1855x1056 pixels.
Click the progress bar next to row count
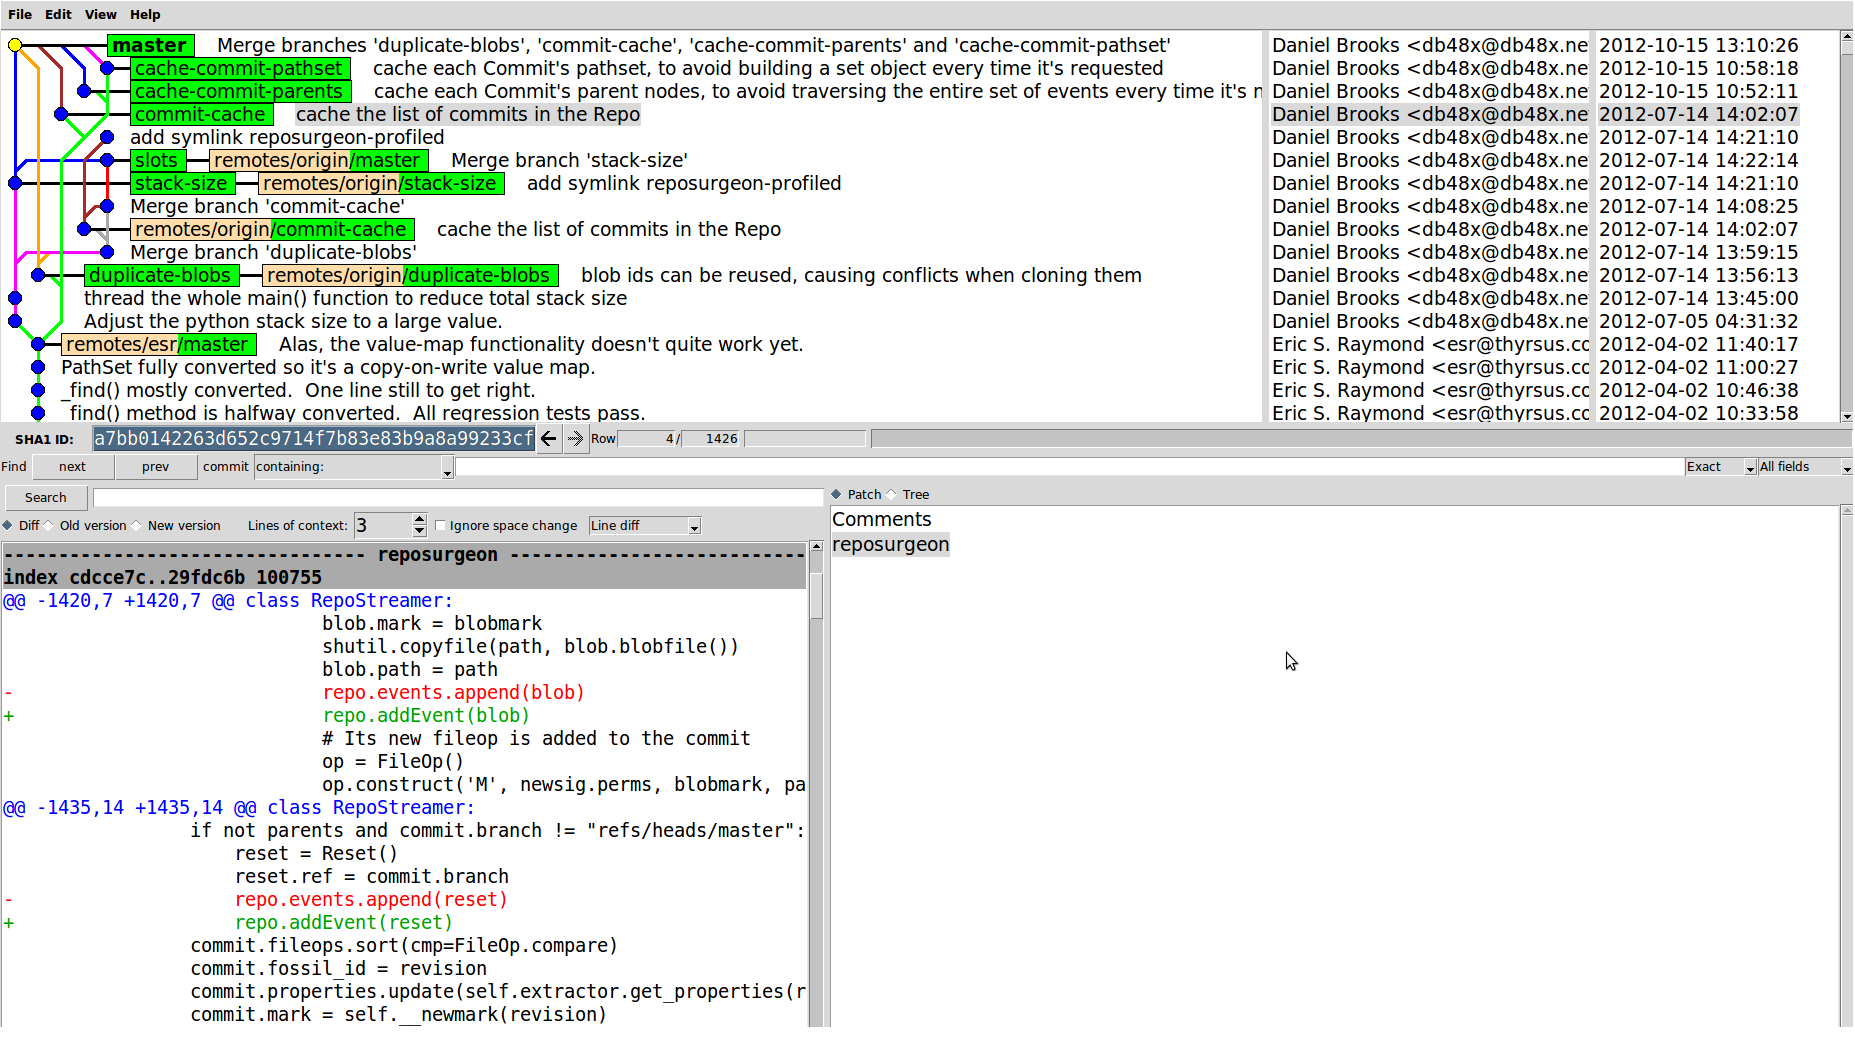(x=805, y=438)
